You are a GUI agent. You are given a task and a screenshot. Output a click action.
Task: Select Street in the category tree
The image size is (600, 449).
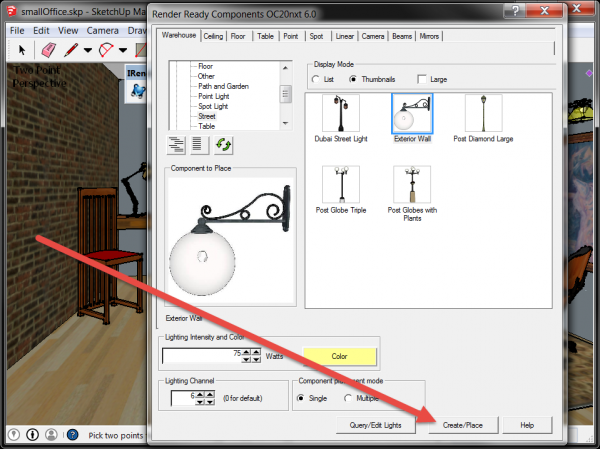[x=207, y=116]
